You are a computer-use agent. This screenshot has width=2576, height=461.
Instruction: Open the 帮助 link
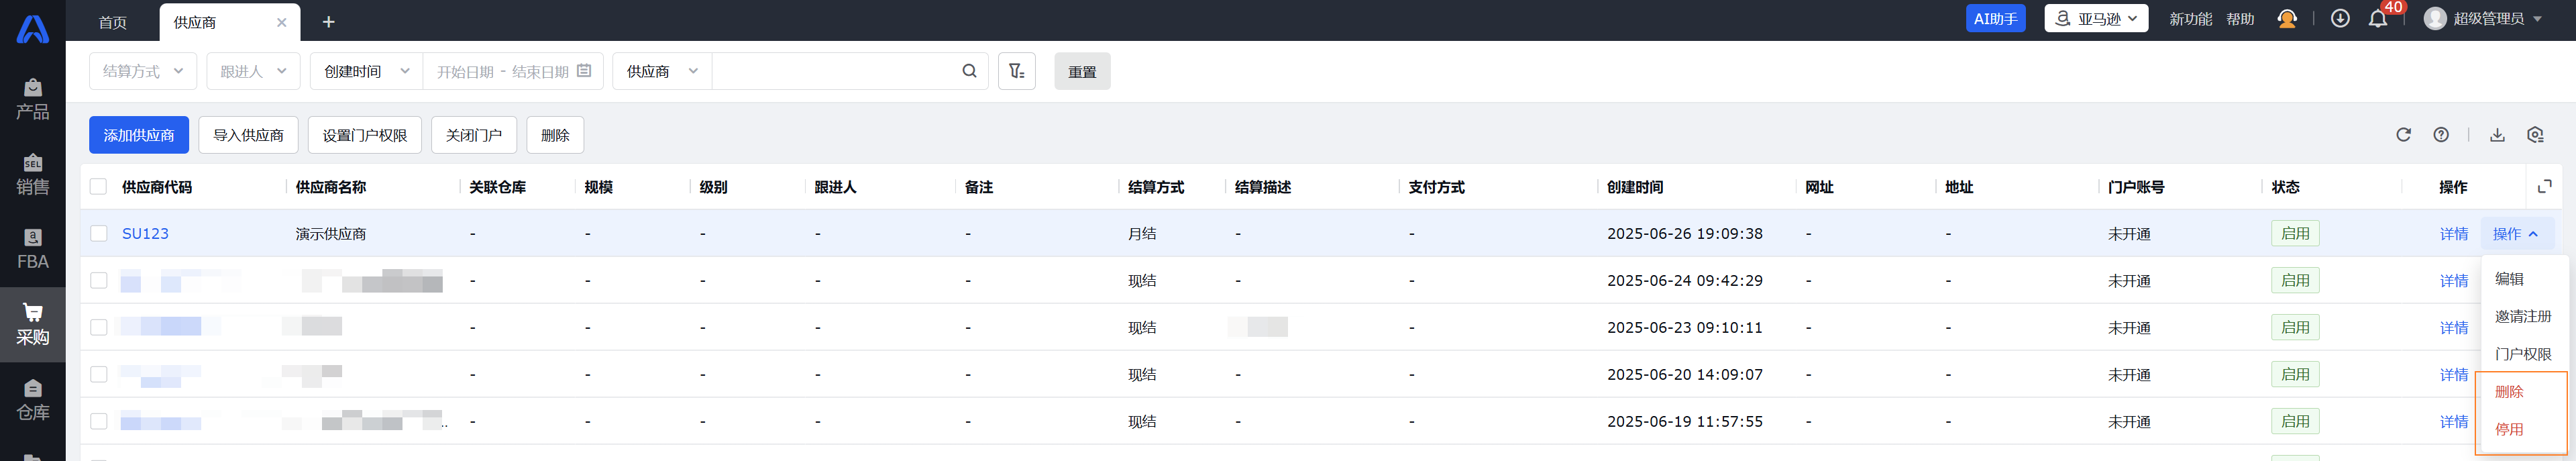point(2240,19)
